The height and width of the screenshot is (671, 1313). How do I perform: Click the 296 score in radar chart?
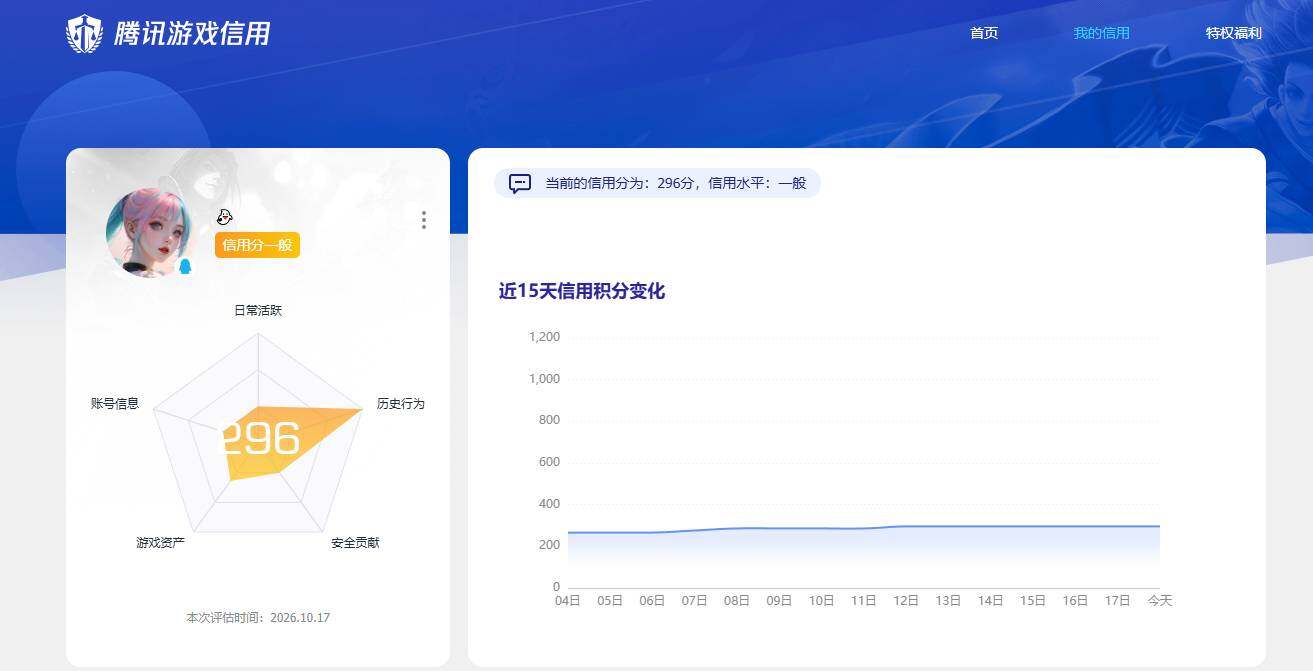260,439
